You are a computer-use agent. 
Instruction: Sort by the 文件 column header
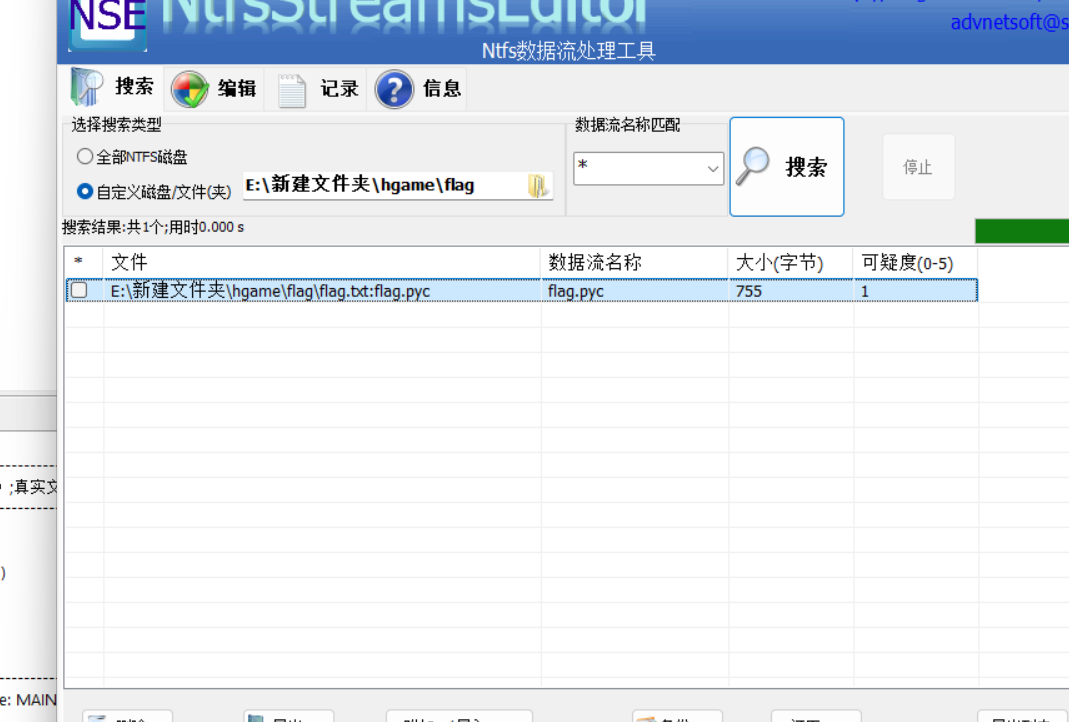pos(320,262)
